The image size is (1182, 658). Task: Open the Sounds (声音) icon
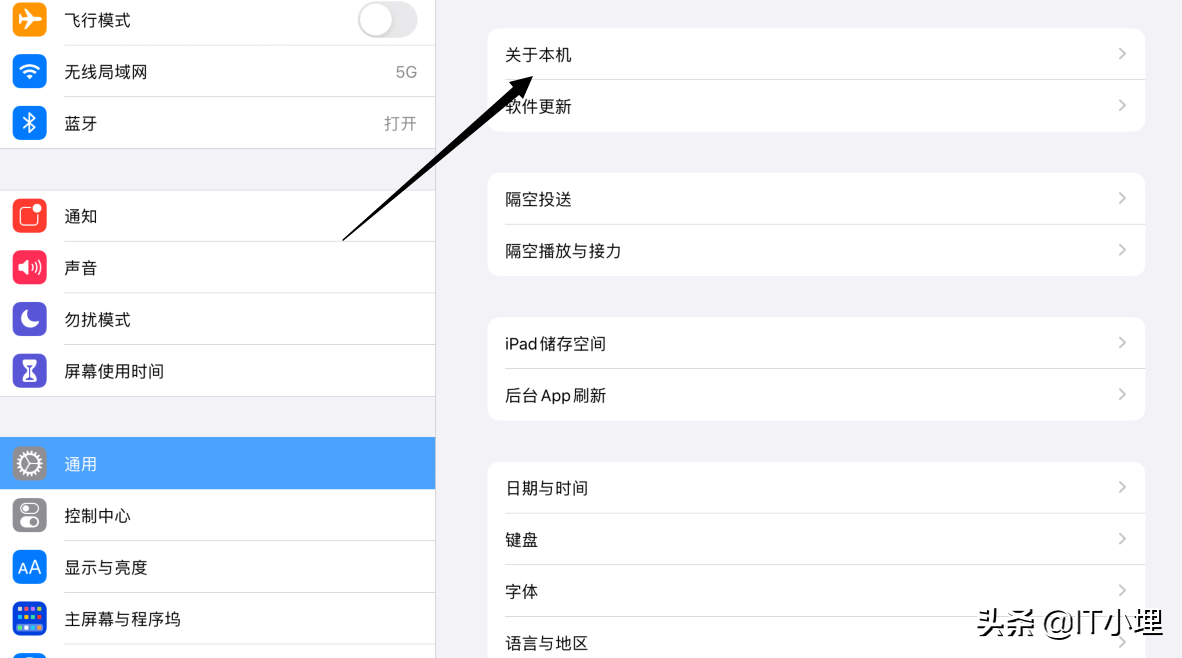(x=29, y=267)
